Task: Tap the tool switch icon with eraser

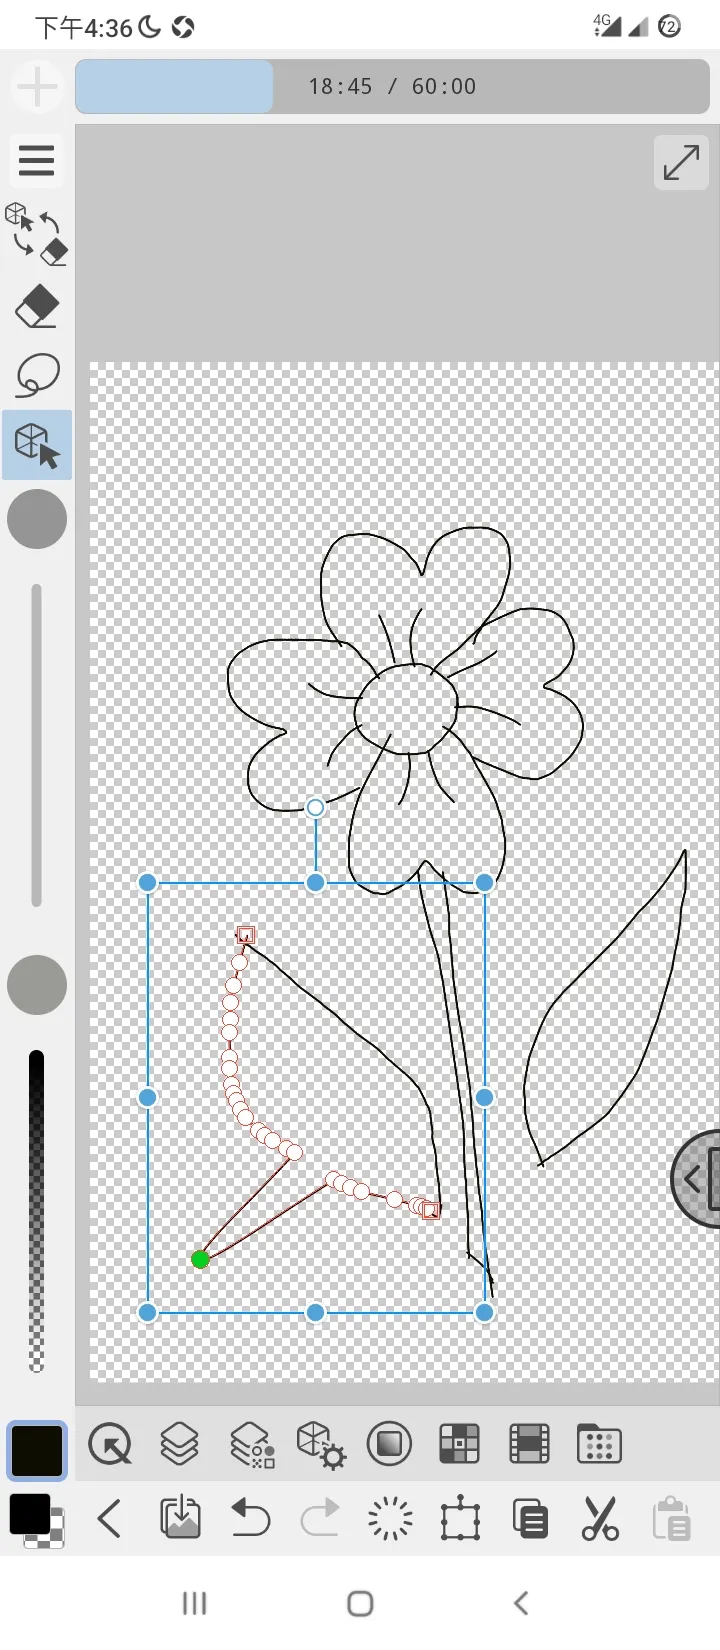Action: (x=36, y=234)
